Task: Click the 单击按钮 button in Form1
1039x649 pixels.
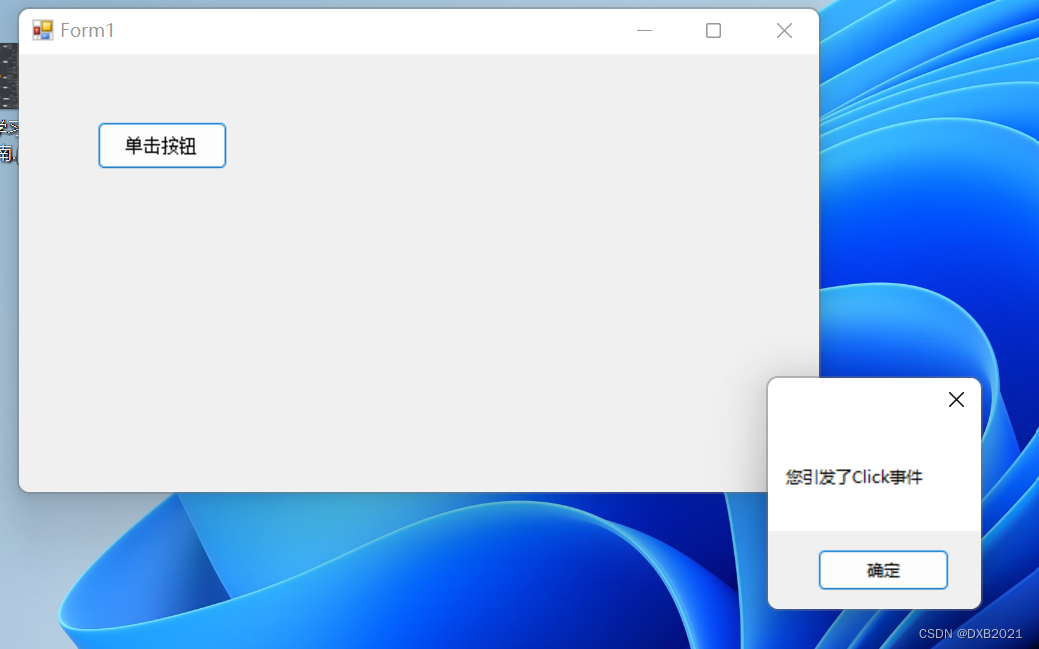Action: (162, 145)
